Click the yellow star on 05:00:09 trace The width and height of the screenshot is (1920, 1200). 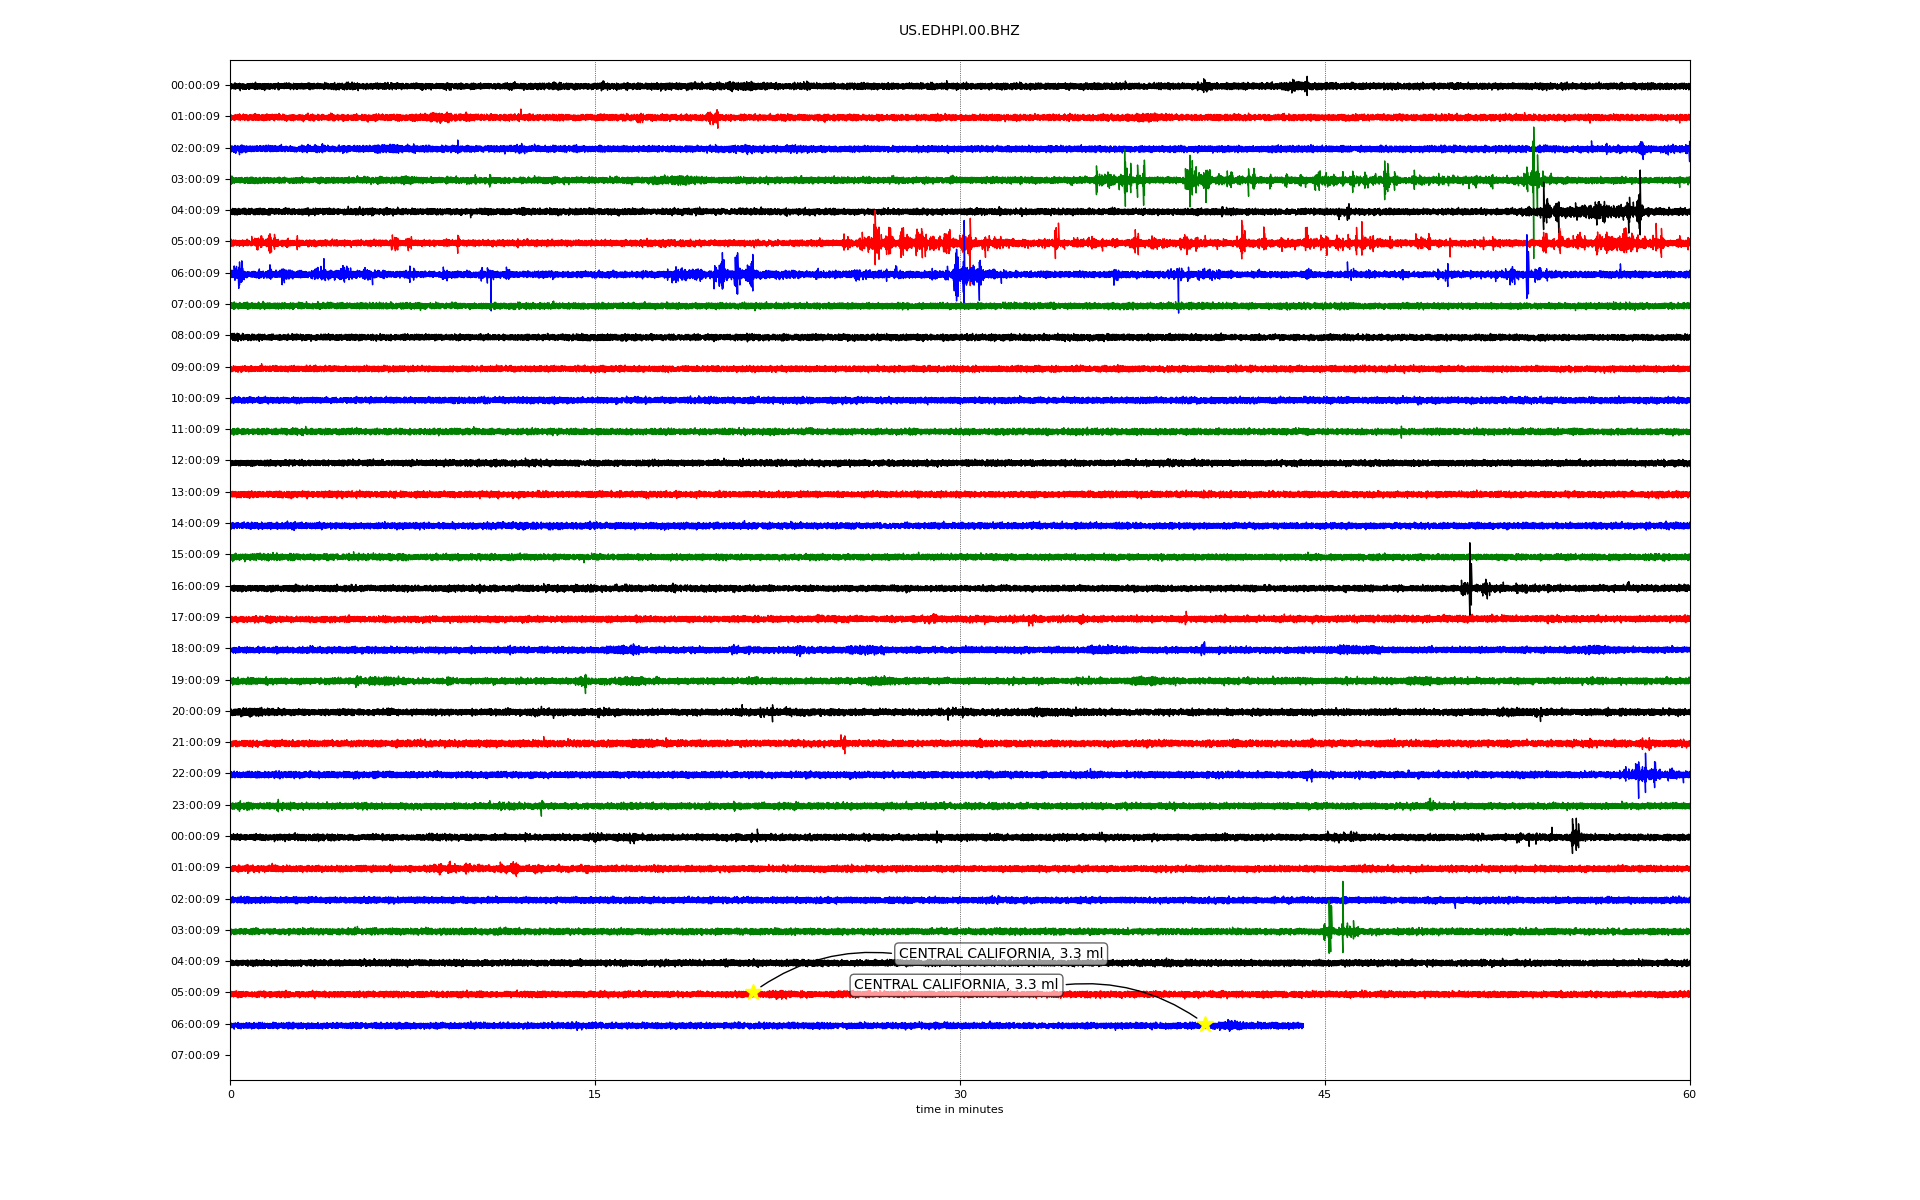tap(753, 993)
